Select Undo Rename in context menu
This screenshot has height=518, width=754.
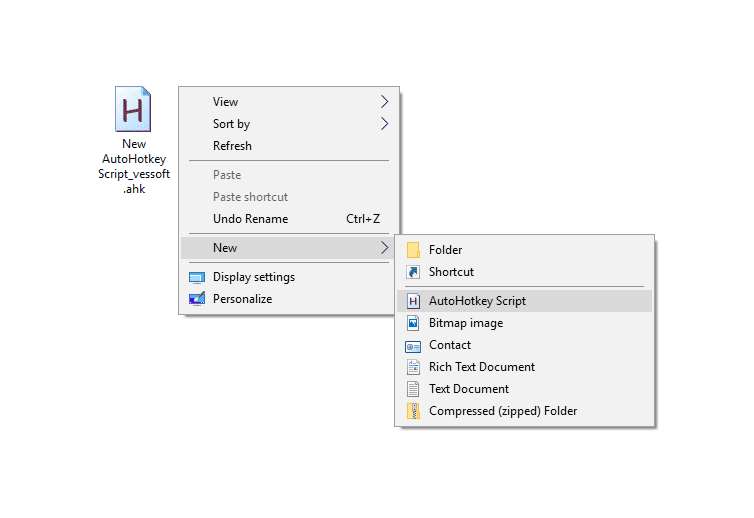pos(250,219)
